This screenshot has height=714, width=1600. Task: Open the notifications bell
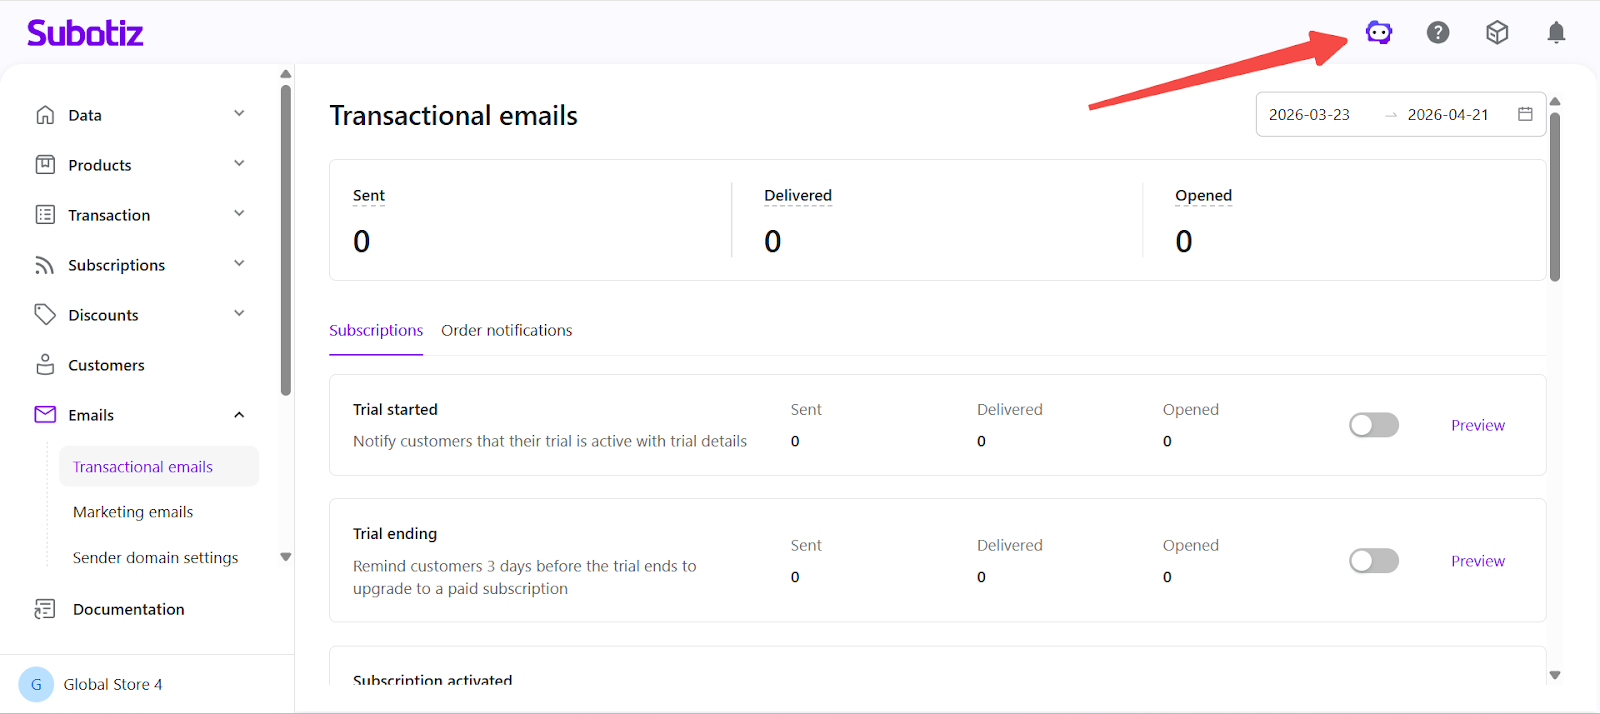[x=1556, y=33]
